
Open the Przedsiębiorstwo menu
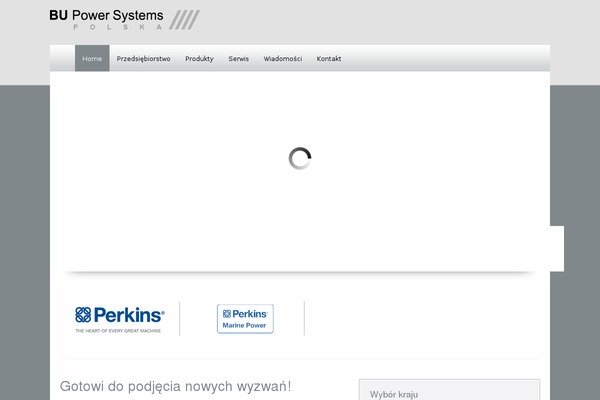click(143, 59)
